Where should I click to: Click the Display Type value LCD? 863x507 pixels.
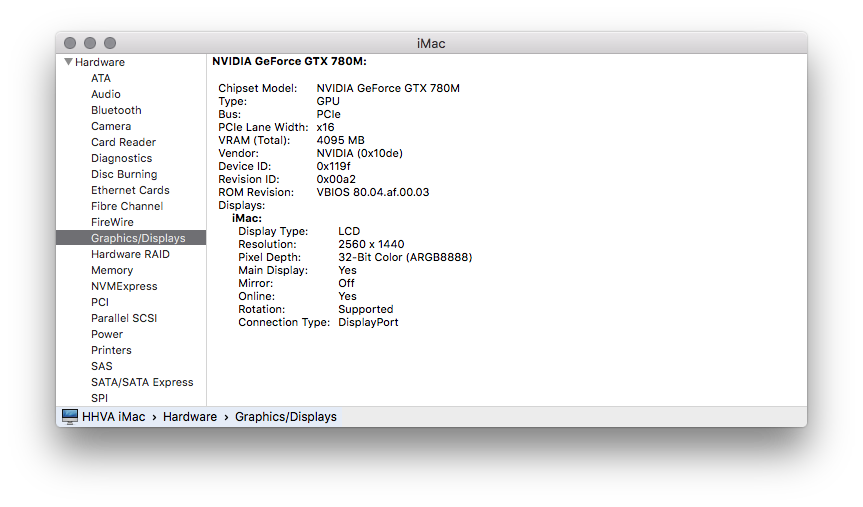tap(349, 231)
